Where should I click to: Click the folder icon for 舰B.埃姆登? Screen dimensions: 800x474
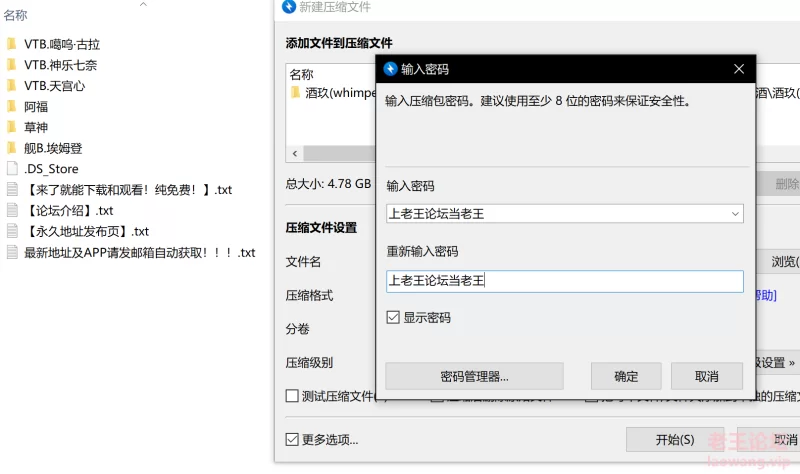[x=12, y=148]
